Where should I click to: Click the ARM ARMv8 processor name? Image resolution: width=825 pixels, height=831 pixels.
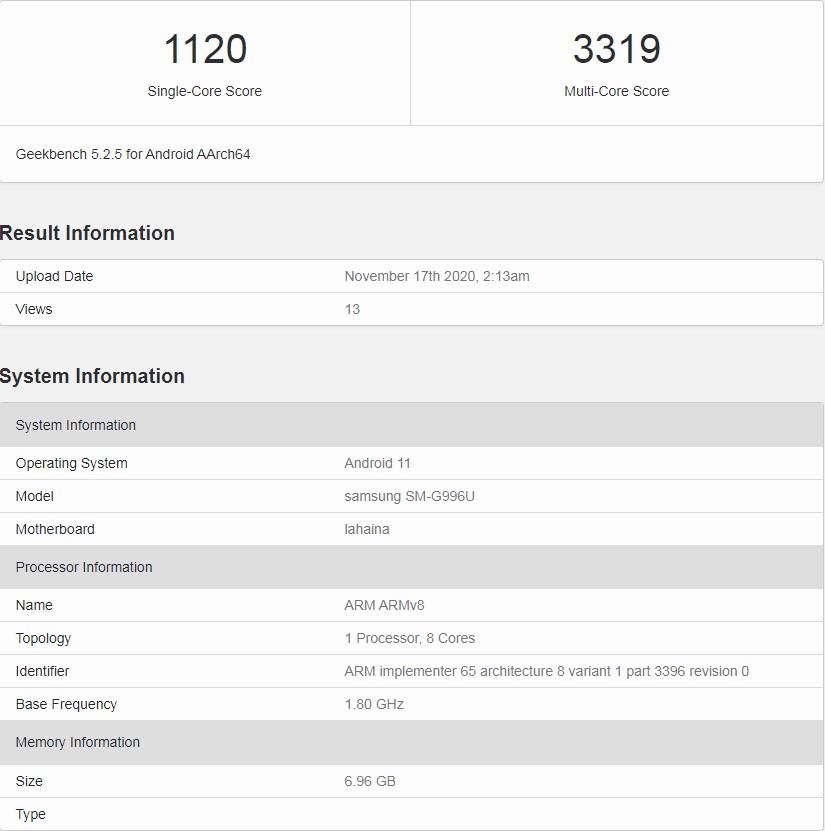(x=384, y=605)
